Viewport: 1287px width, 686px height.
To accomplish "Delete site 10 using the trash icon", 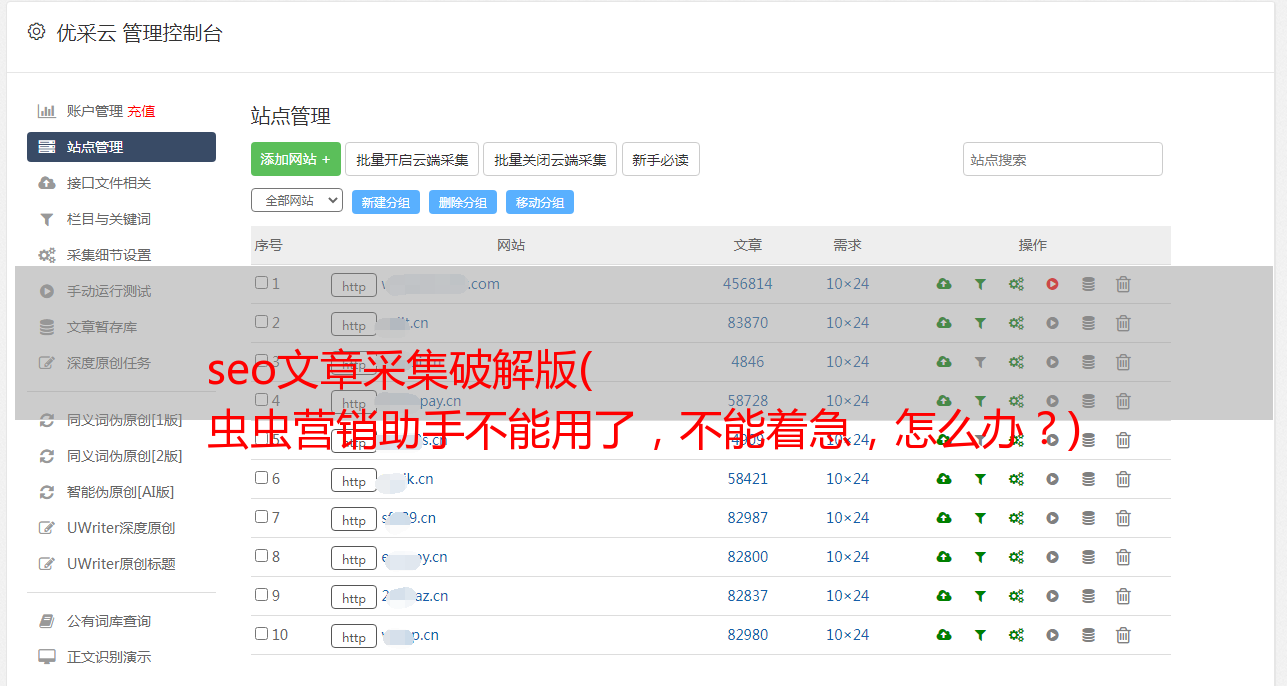I will (1123, 635).
